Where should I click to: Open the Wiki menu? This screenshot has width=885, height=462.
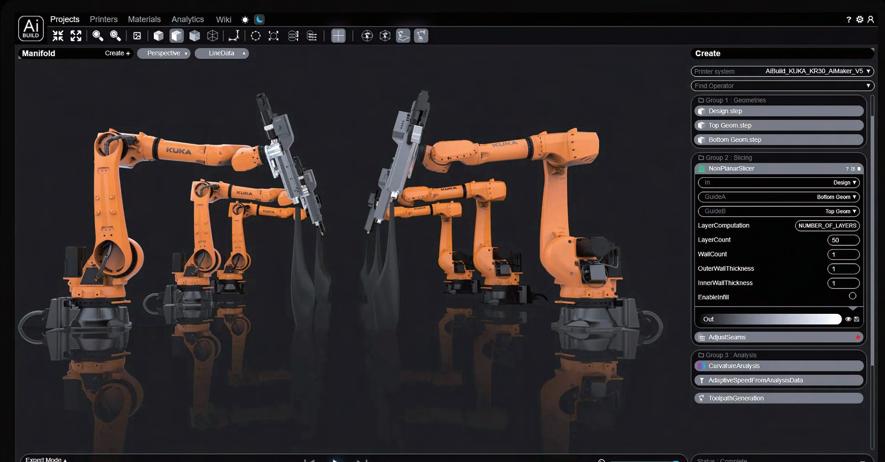point(224,19)
